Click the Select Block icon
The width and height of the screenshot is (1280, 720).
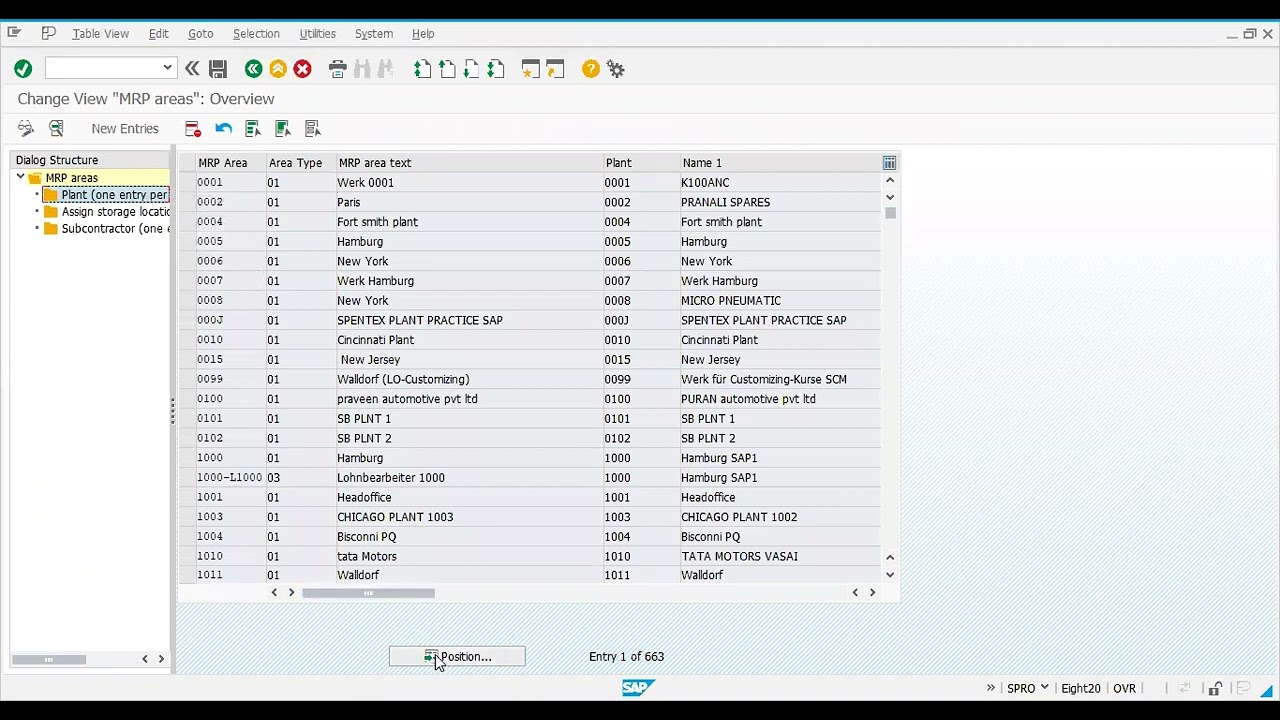[x=283, y=128]
